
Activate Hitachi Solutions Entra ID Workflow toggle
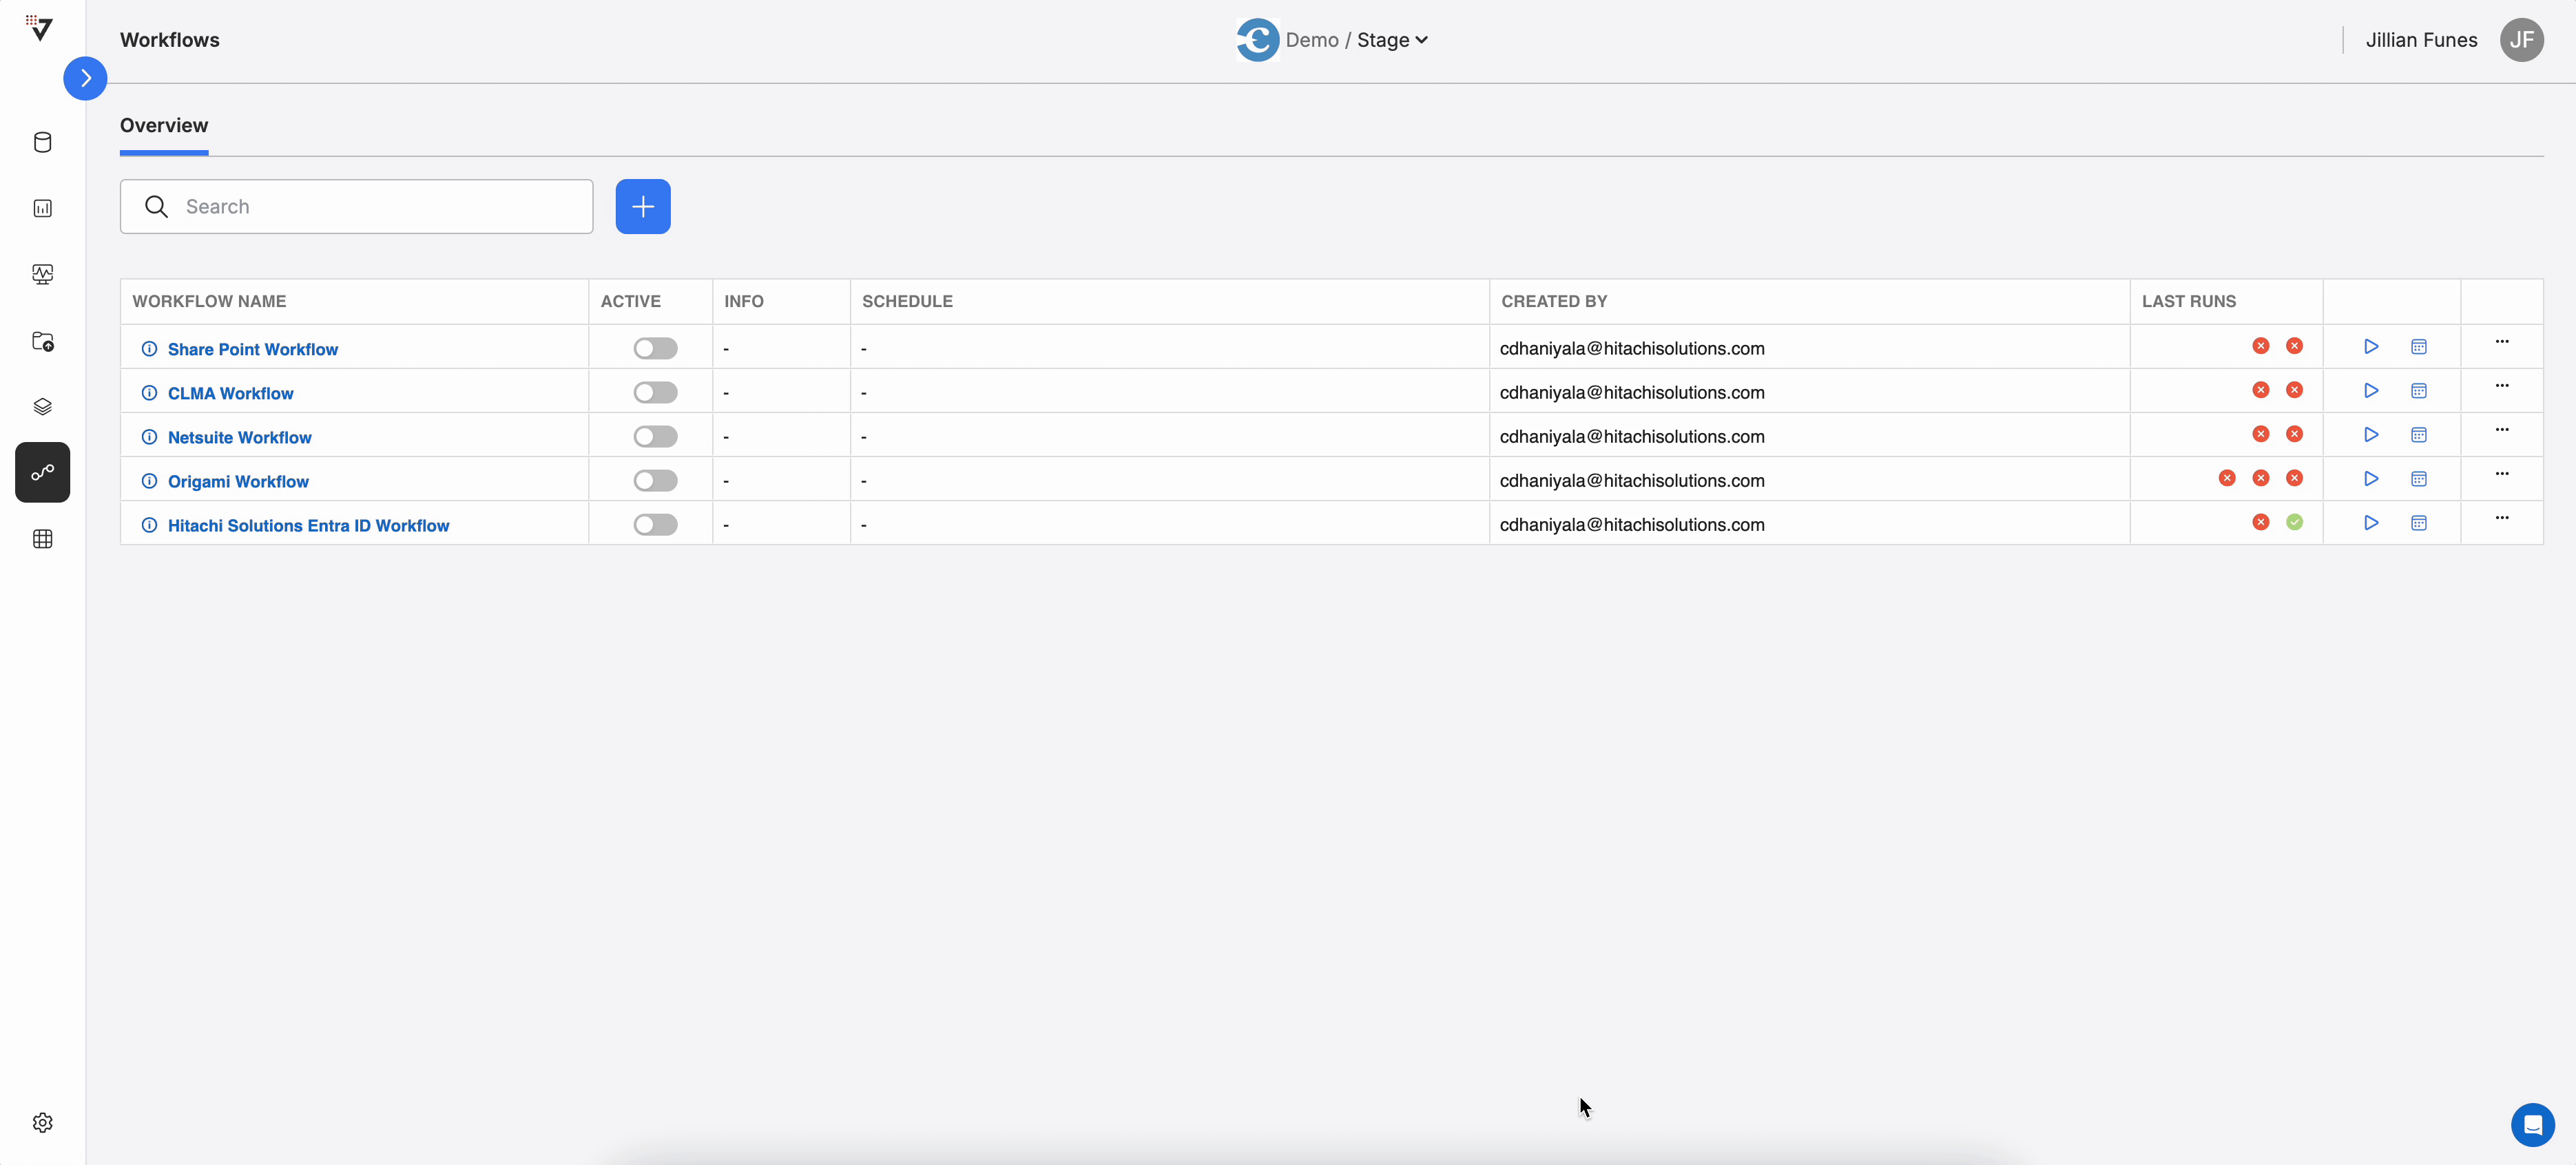pyautogui.click(x=655, y=524)
